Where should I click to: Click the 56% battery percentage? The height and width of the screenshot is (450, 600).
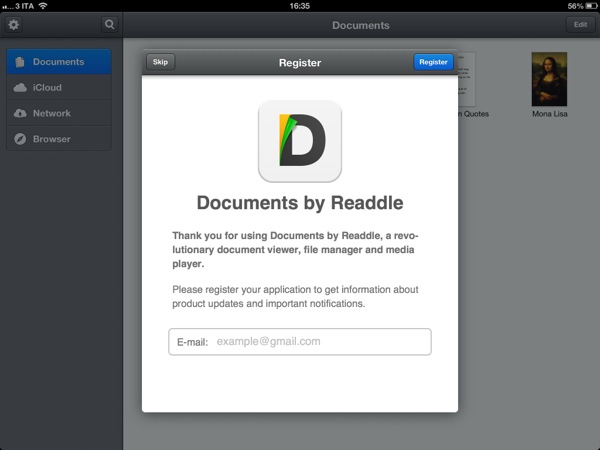pos(575,6)
